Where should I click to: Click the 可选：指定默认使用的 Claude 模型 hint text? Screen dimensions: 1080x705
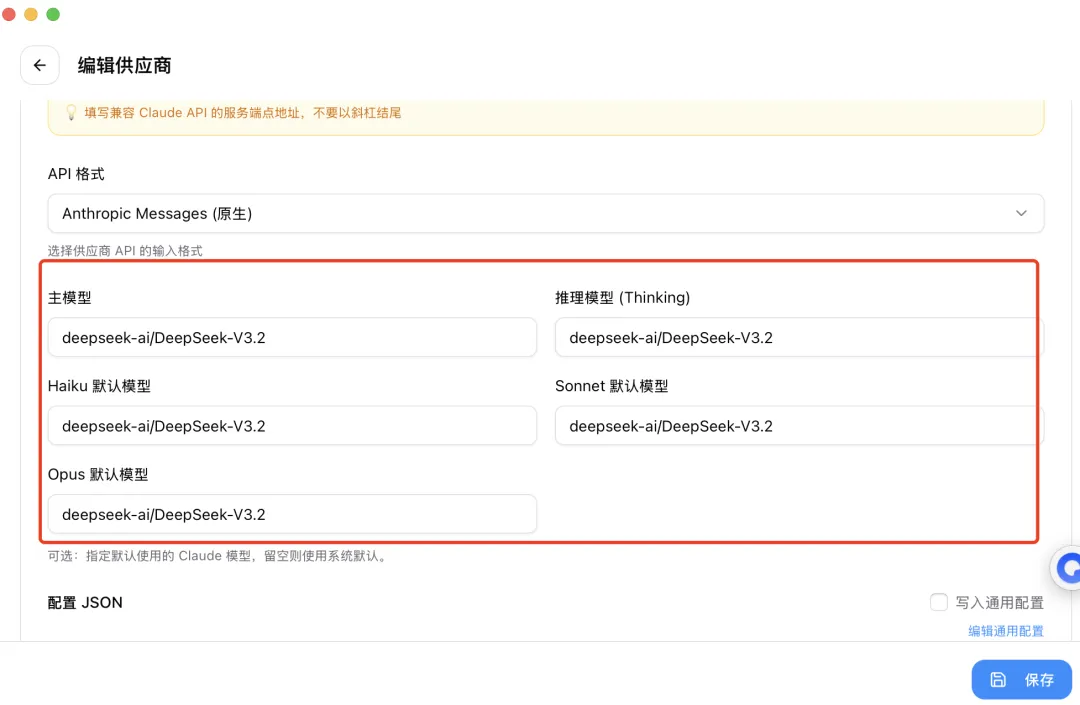tap(219, 556)
